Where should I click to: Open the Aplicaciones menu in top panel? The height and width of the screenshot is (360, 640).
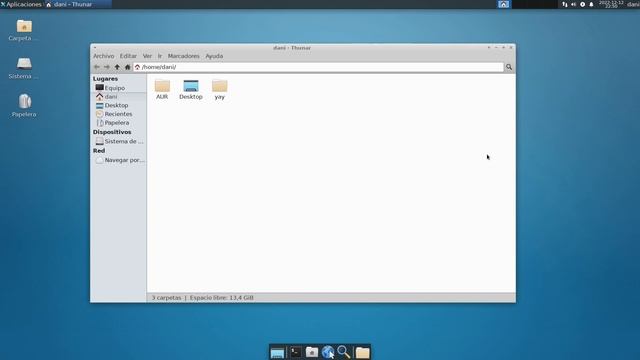[21, 4]
